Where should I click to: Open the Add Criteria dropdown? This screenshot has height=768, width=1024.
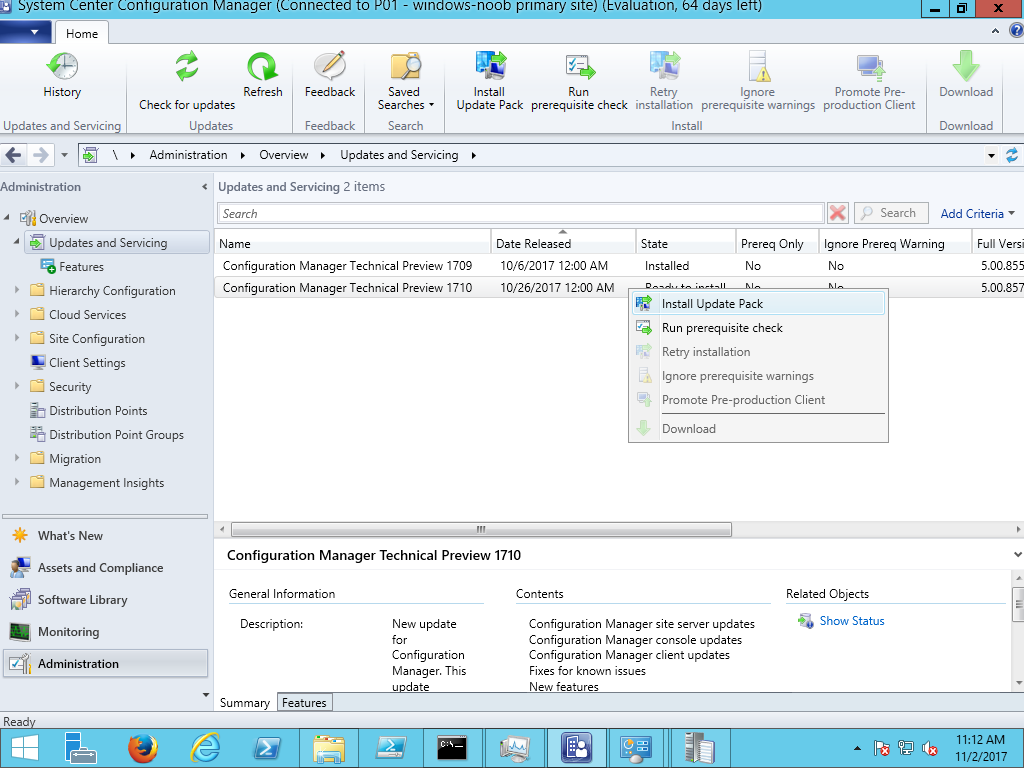pyautogui.click(x=977, y=214)
